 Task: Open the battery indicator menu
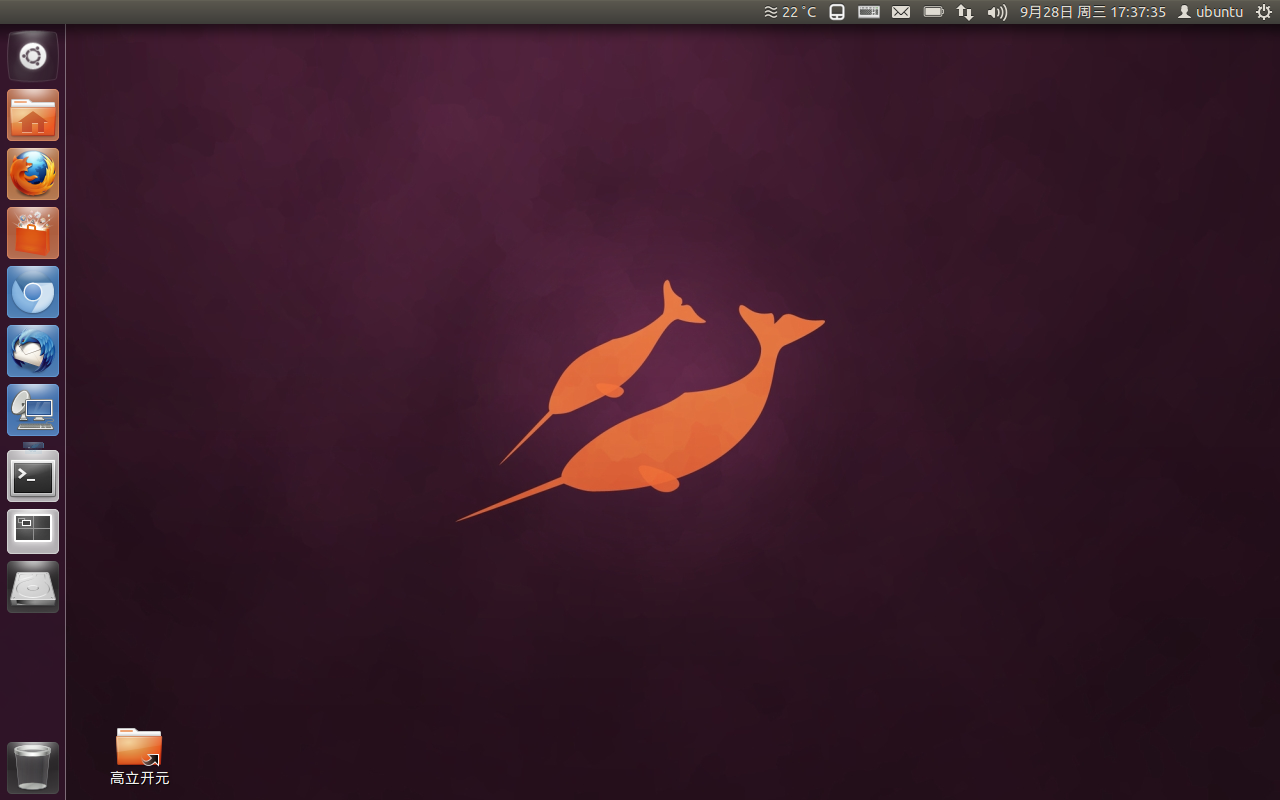[934, 12]
